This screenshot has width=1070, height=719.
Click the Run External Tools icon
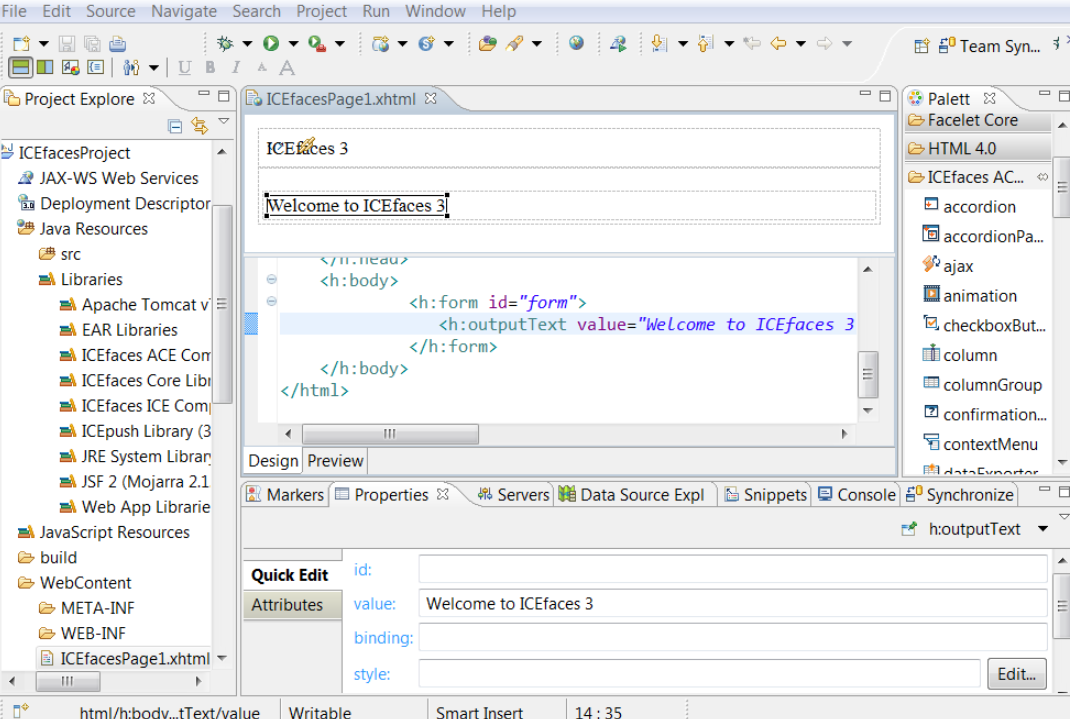click(x=317, y=44)
